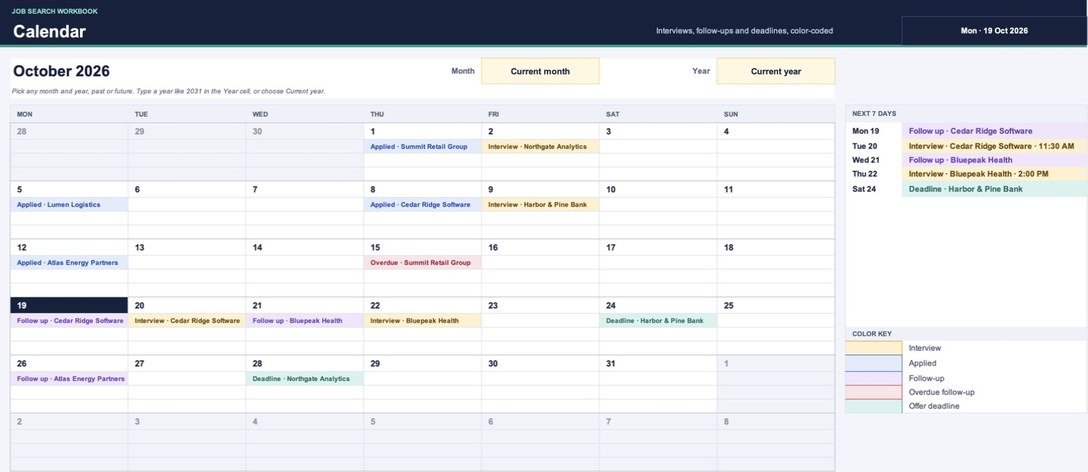Click the subtitle Interviews, follow-ups and deadlines

[745, 31]
